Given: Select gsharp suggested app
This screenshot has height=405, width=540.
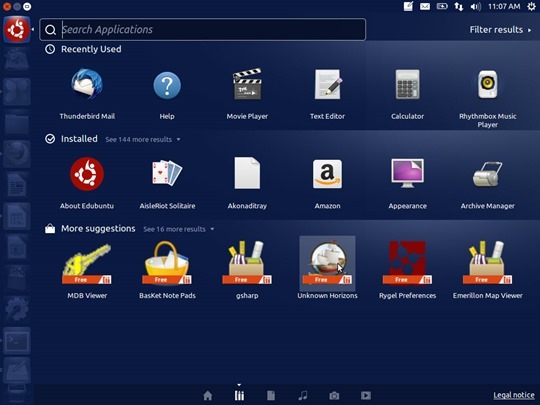Looking at the screenshot, I should [x=247, y=263].
